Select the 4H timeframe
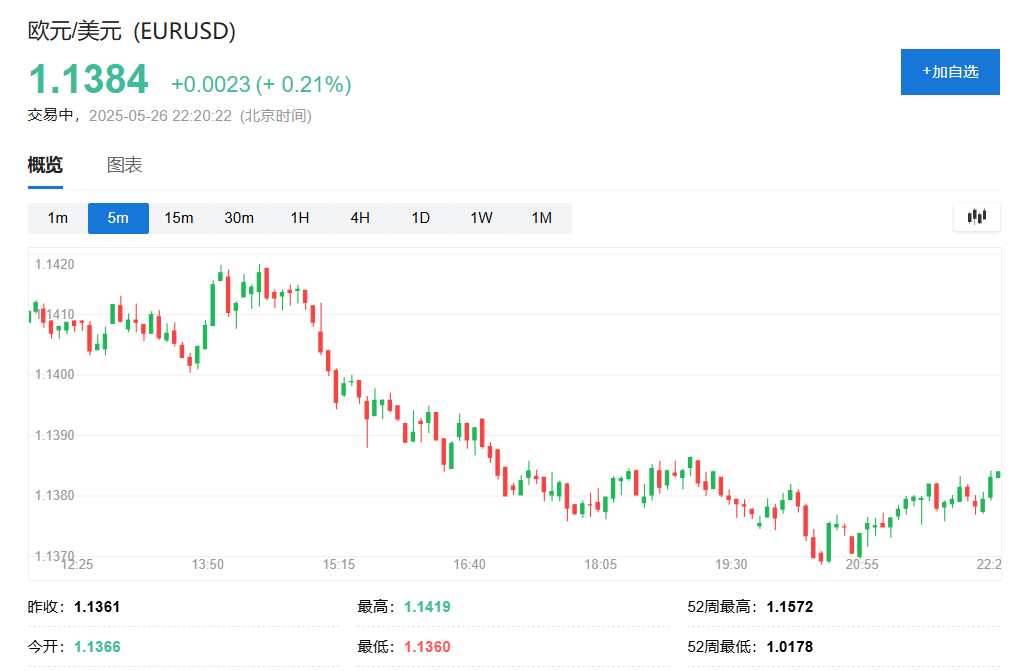The height and width of the screenshot is (671, 1013). (360, 218)
